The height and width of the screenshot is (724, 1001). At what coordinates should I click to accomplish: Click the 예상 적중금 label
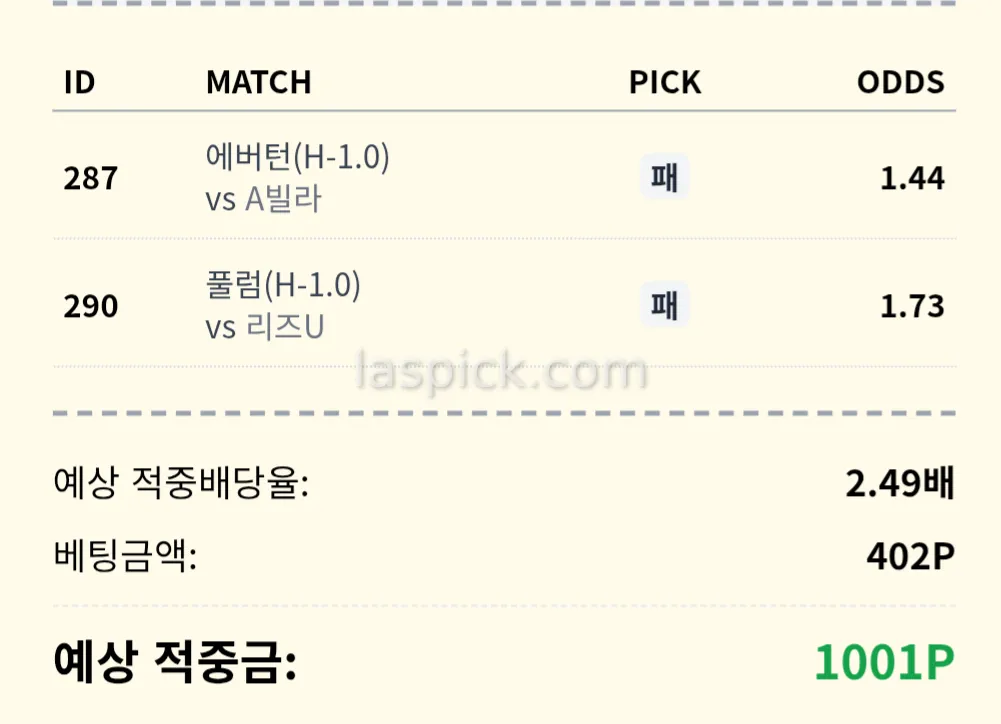[x=174, y=663]
